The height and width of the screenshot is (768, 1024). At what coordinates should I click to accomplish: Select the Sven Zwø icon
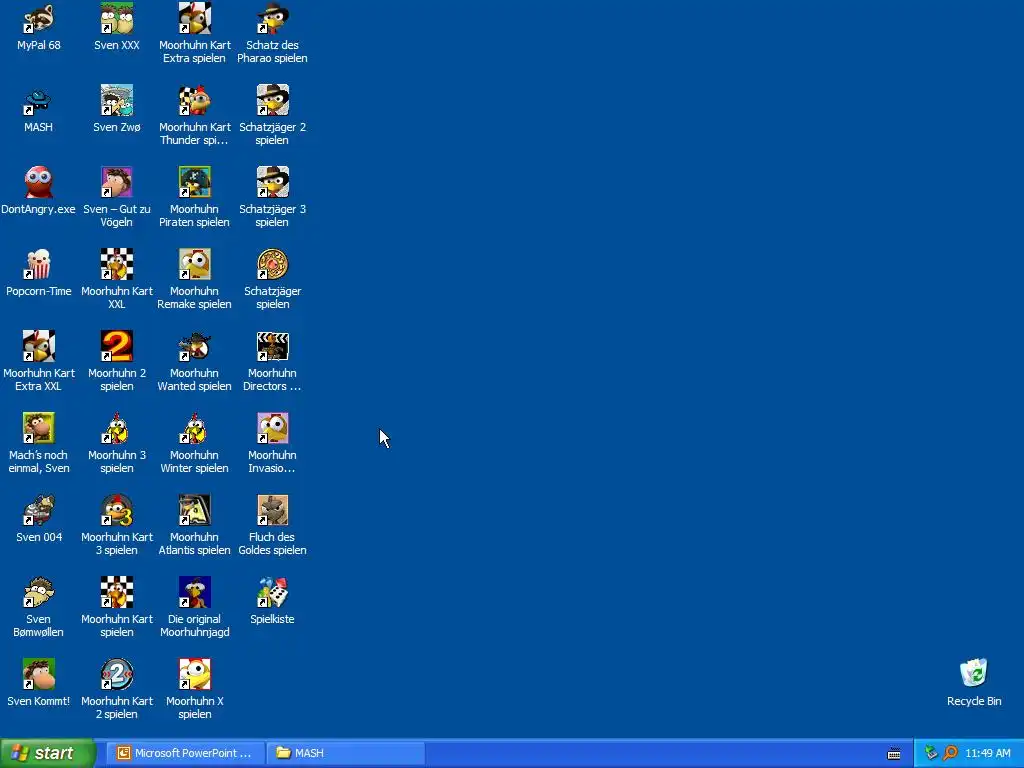(x=117, y=101)
